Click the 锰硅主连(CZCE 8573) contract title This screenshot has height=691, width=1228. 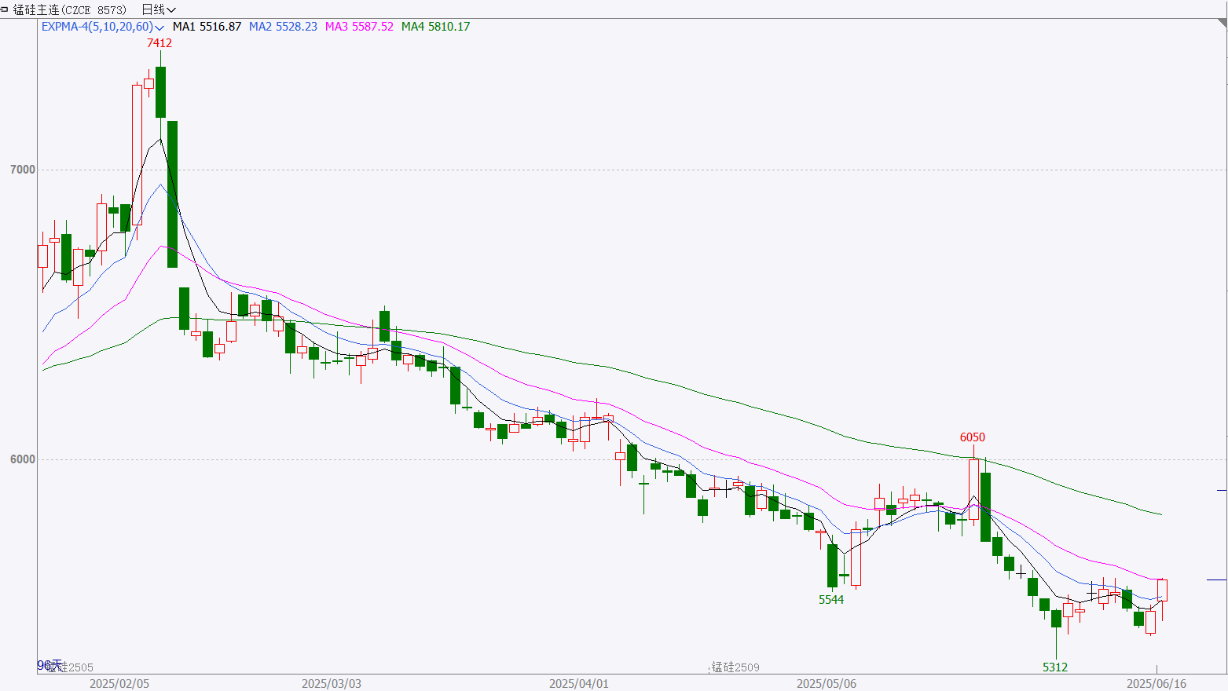70,9
